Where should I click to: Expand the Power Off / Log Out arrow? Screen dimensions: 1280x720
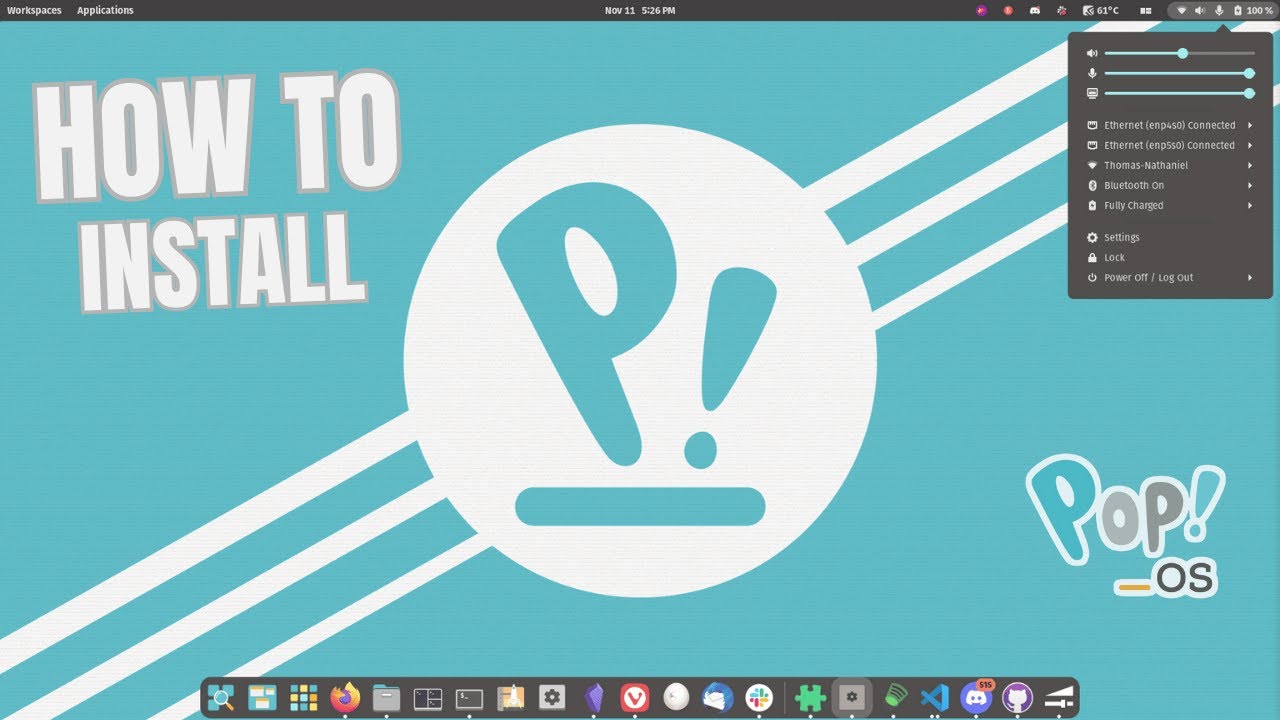pyautogui.click(x=1250, y=277)
